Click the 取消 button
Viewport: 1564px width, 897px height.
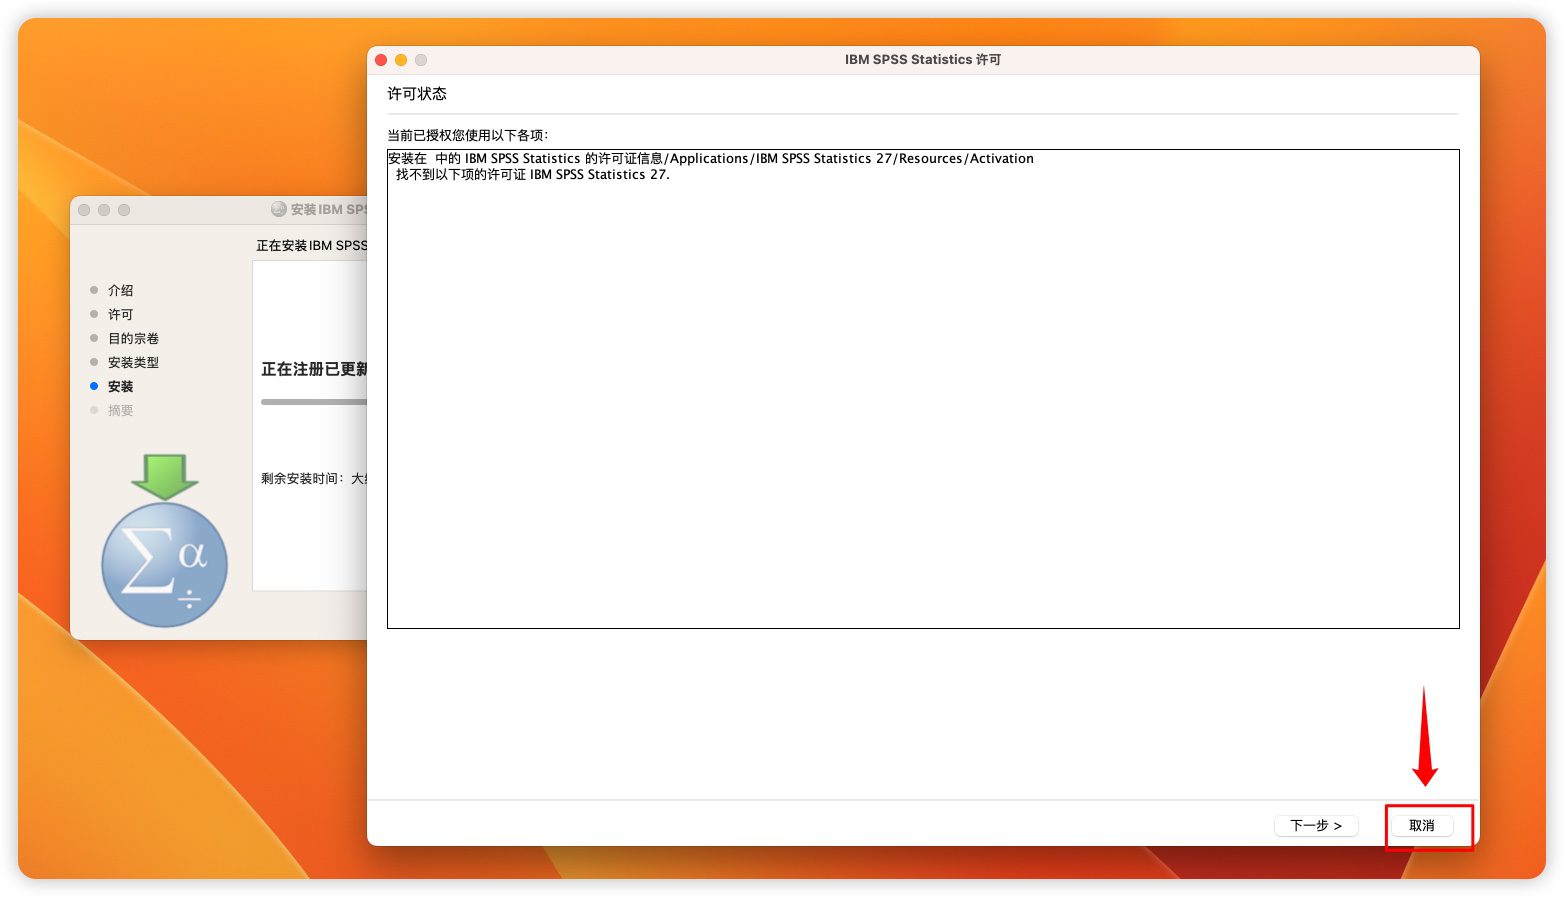point(1421,826)
